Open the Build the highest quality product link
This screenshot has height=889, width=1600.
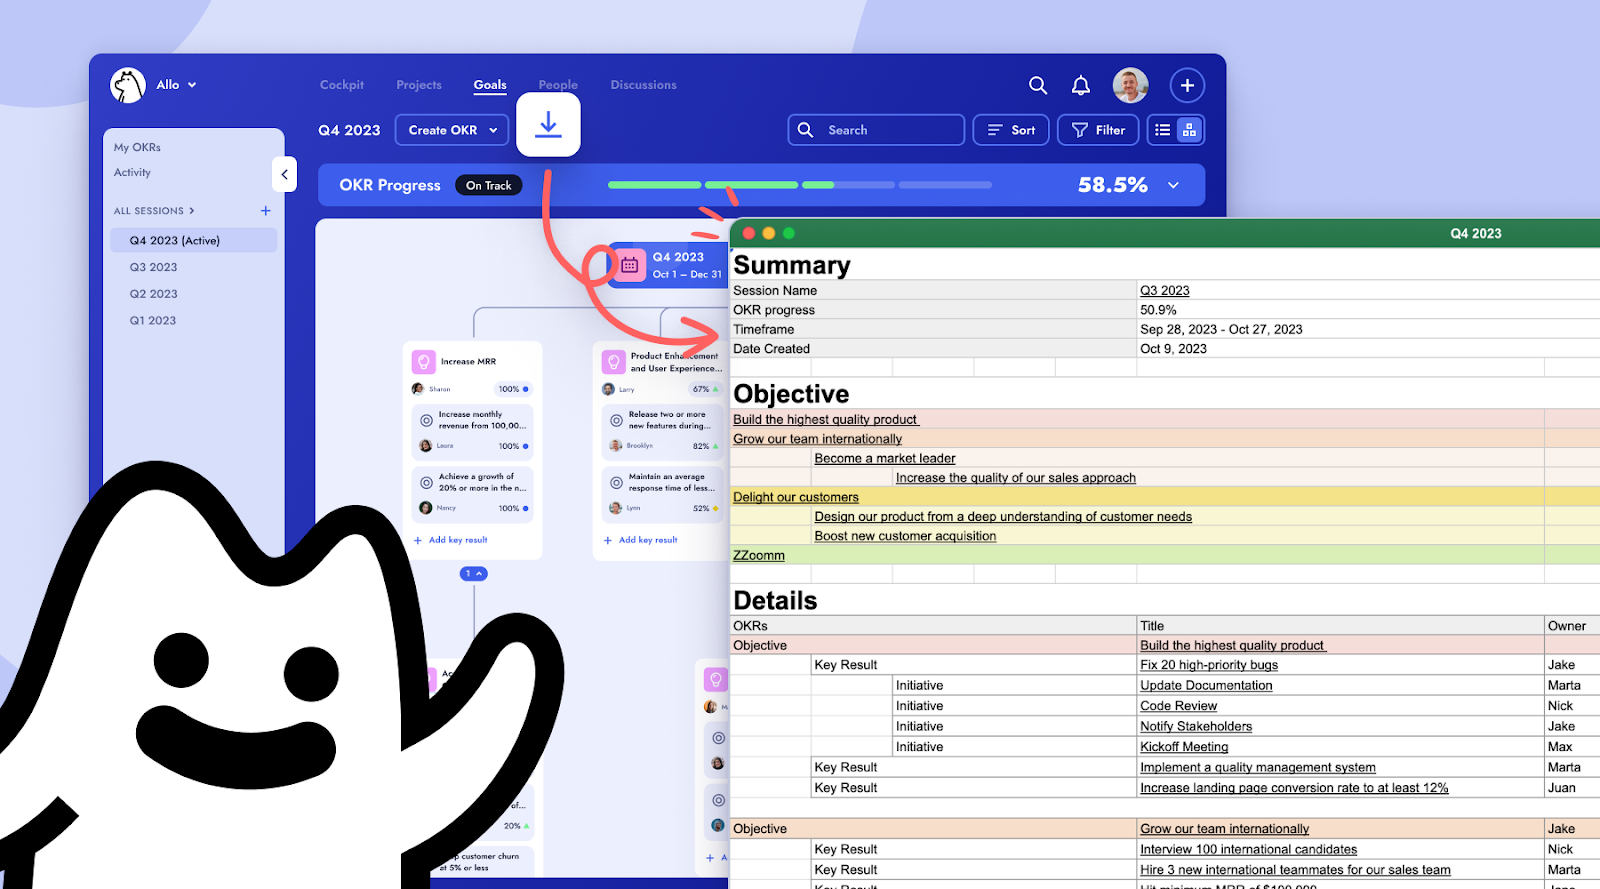825,420
